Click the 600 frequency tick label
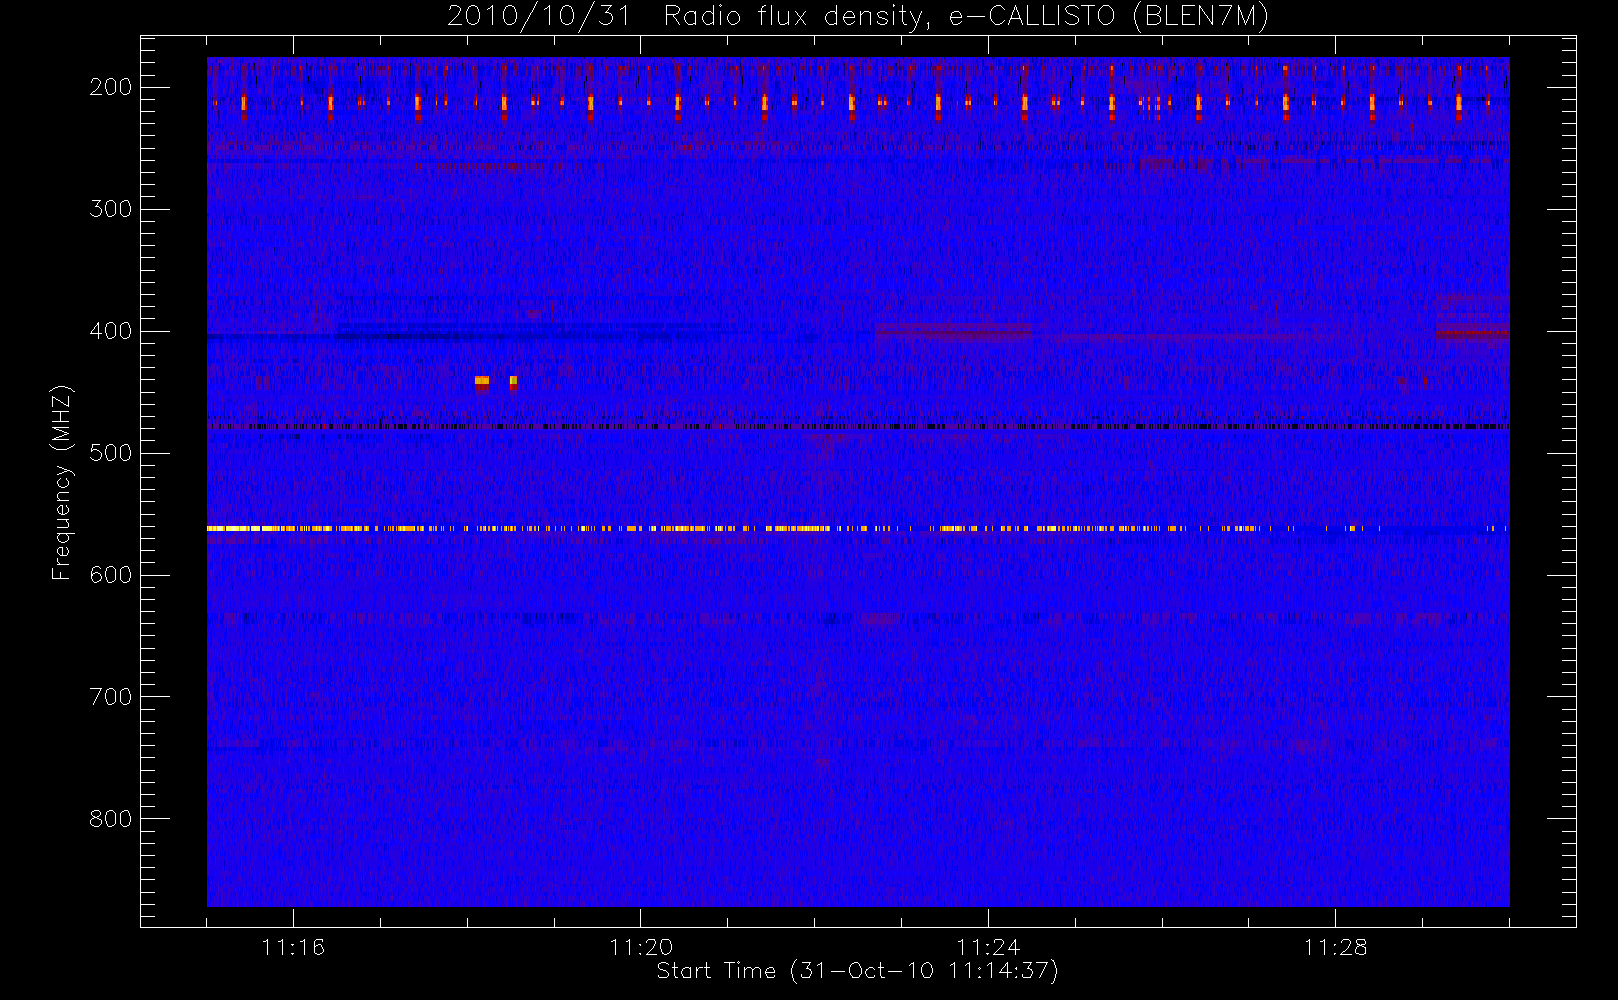 [x=111, y=575]
